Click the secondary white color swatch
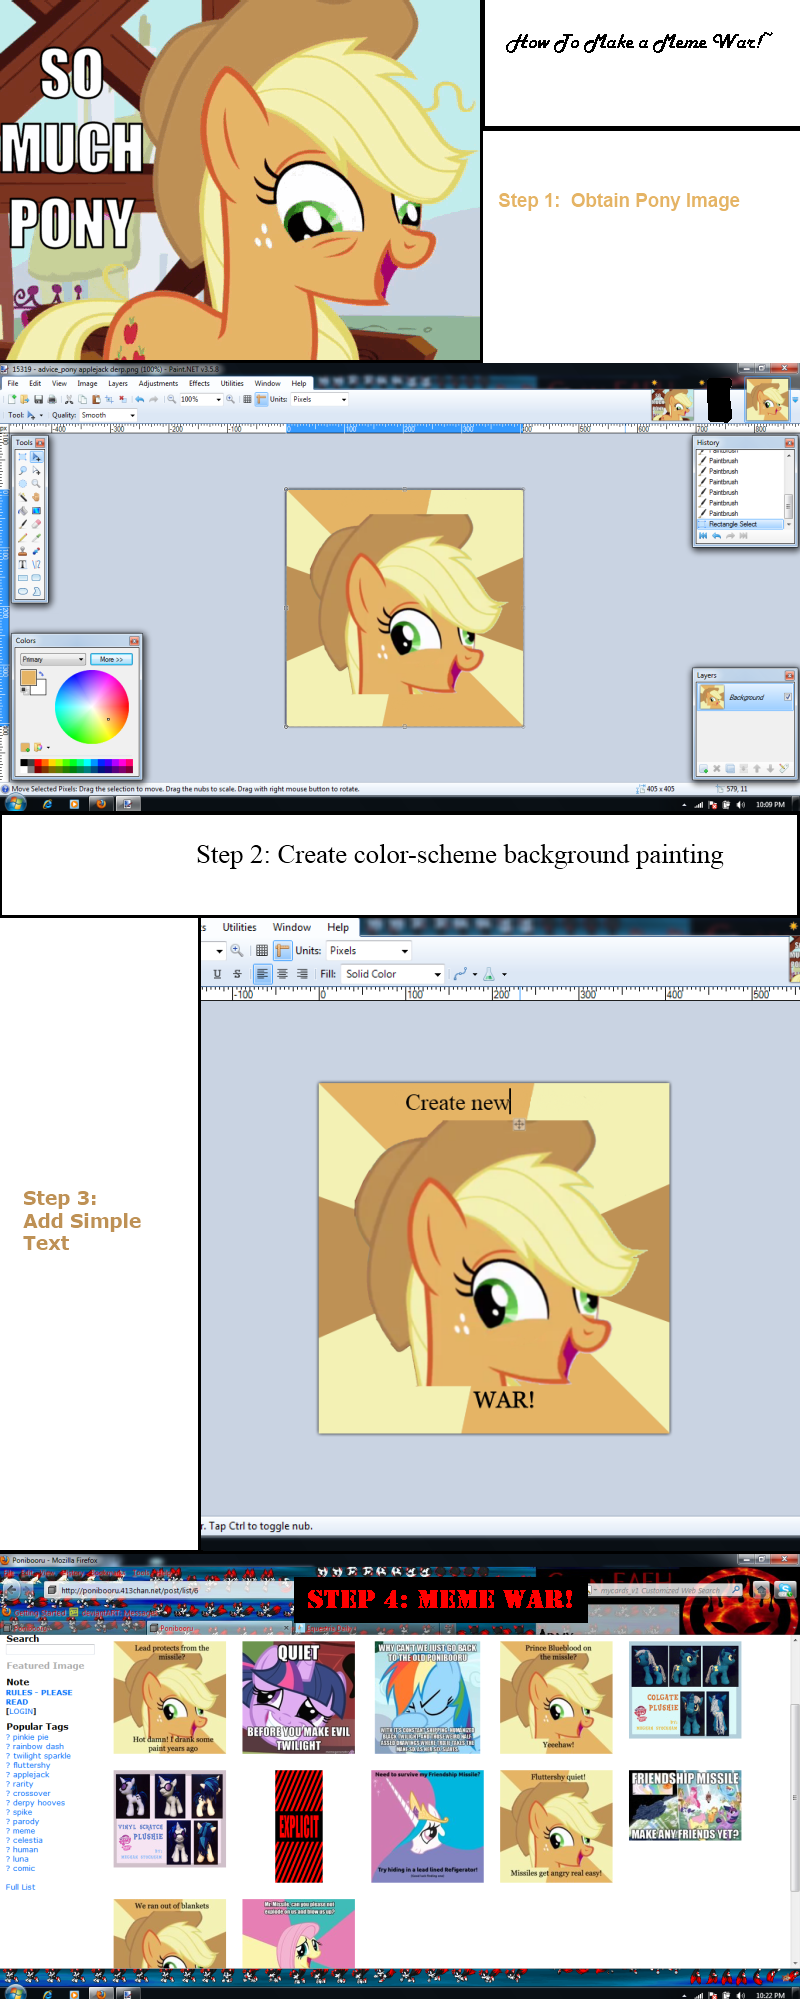The image size is (800, 2000). coord(39,689)
